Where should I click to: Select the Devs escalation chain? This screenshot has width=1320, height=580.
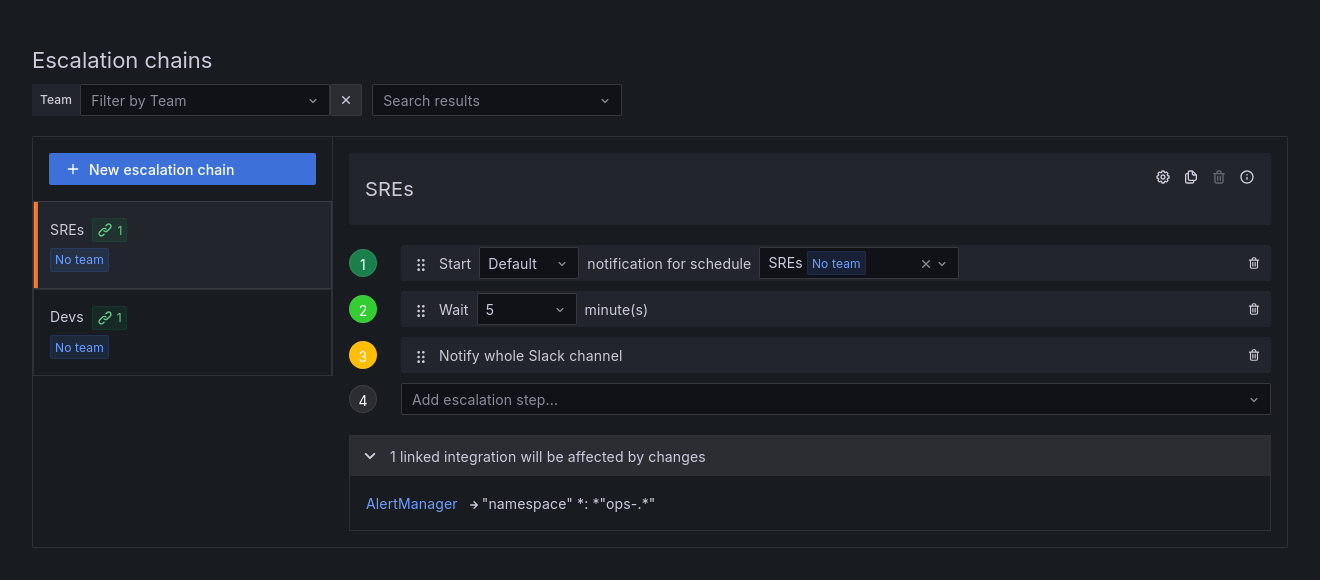66,317
